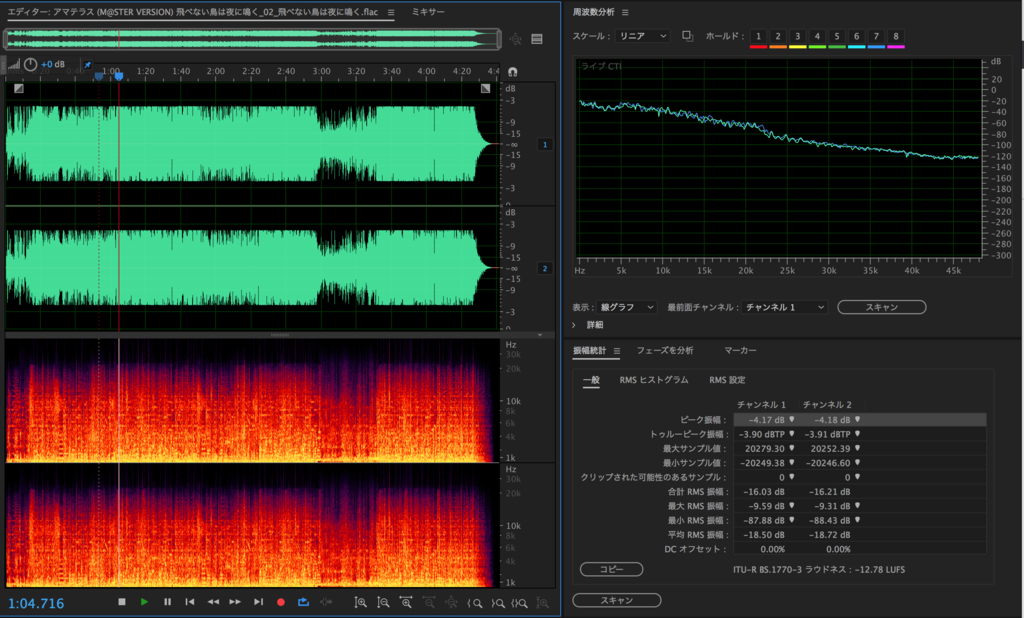Viewport: 1024px width, 618px height.
Task: Click the fade out handle on waveform
Action: coord(485,88)
